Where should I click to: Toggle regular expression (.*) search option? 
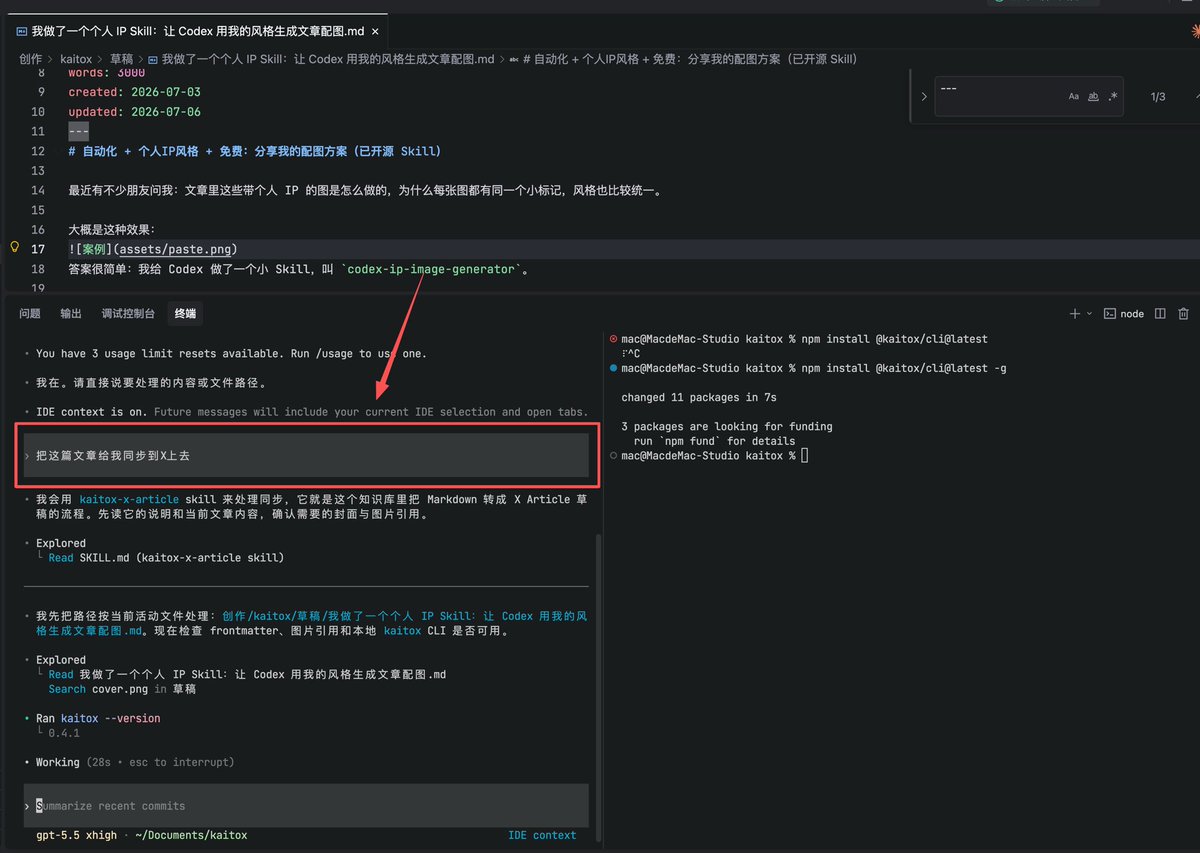[x=1112, y=97]
